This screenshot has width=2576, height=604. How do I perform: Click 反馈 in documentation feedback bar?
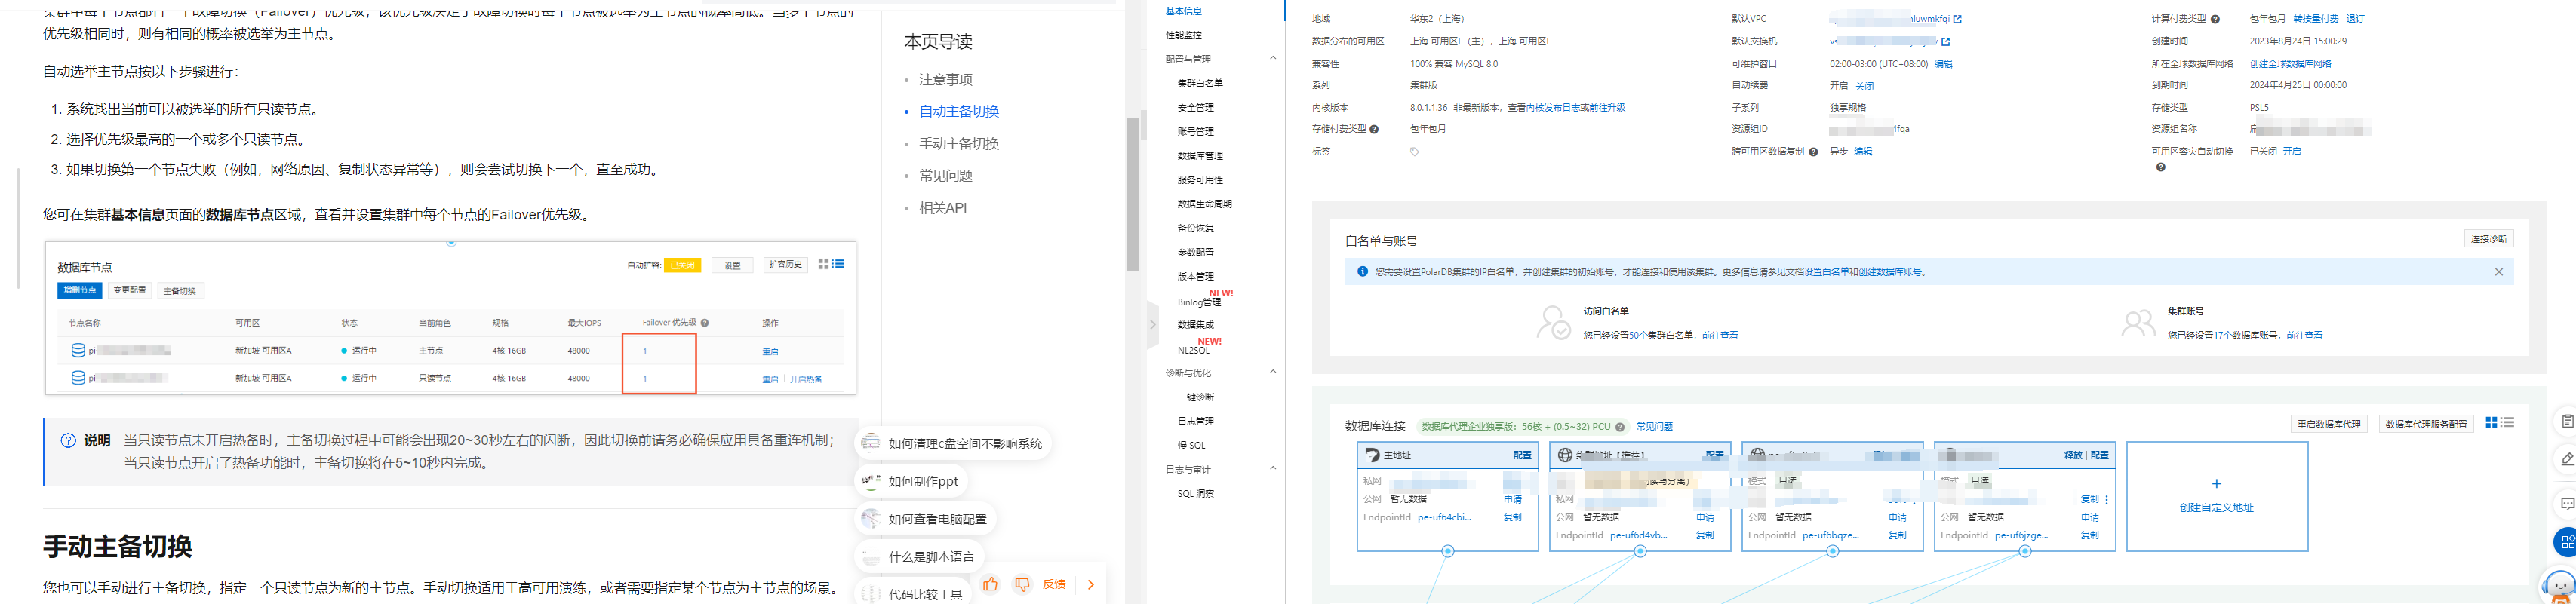click(1054, 585)
